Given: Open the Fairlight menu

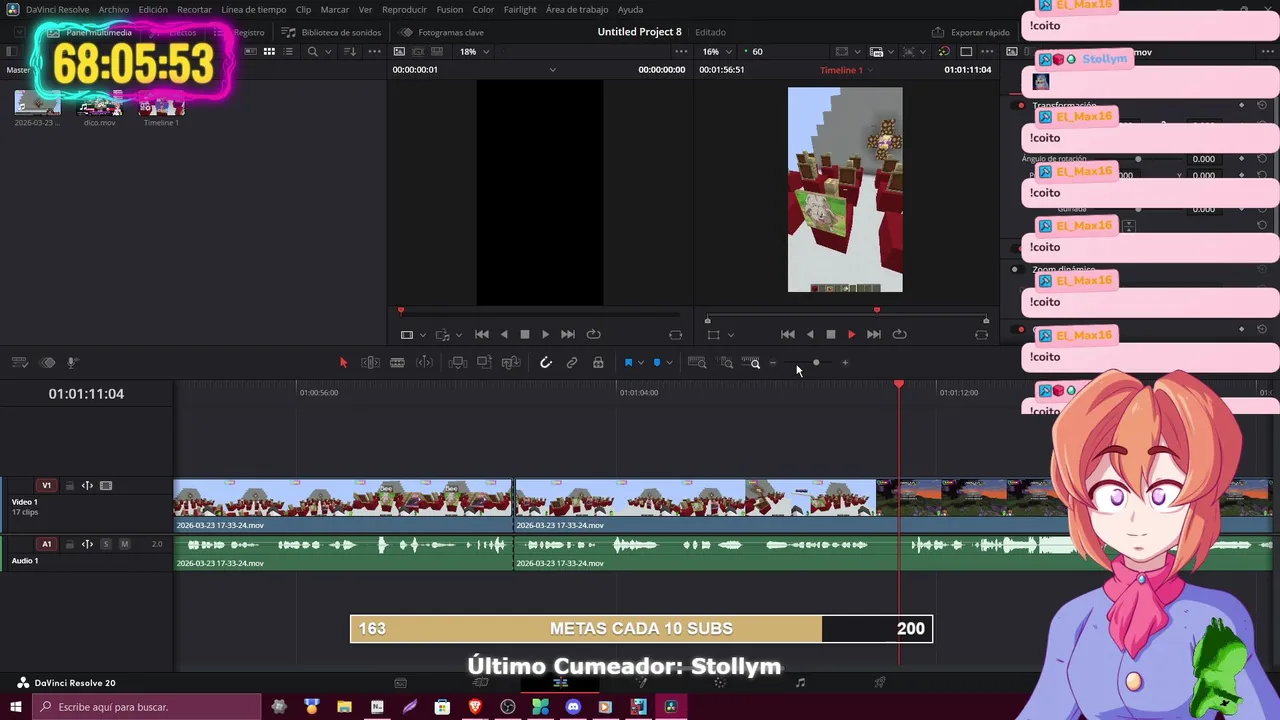Looking at the screenshot, I should (520, 9).
